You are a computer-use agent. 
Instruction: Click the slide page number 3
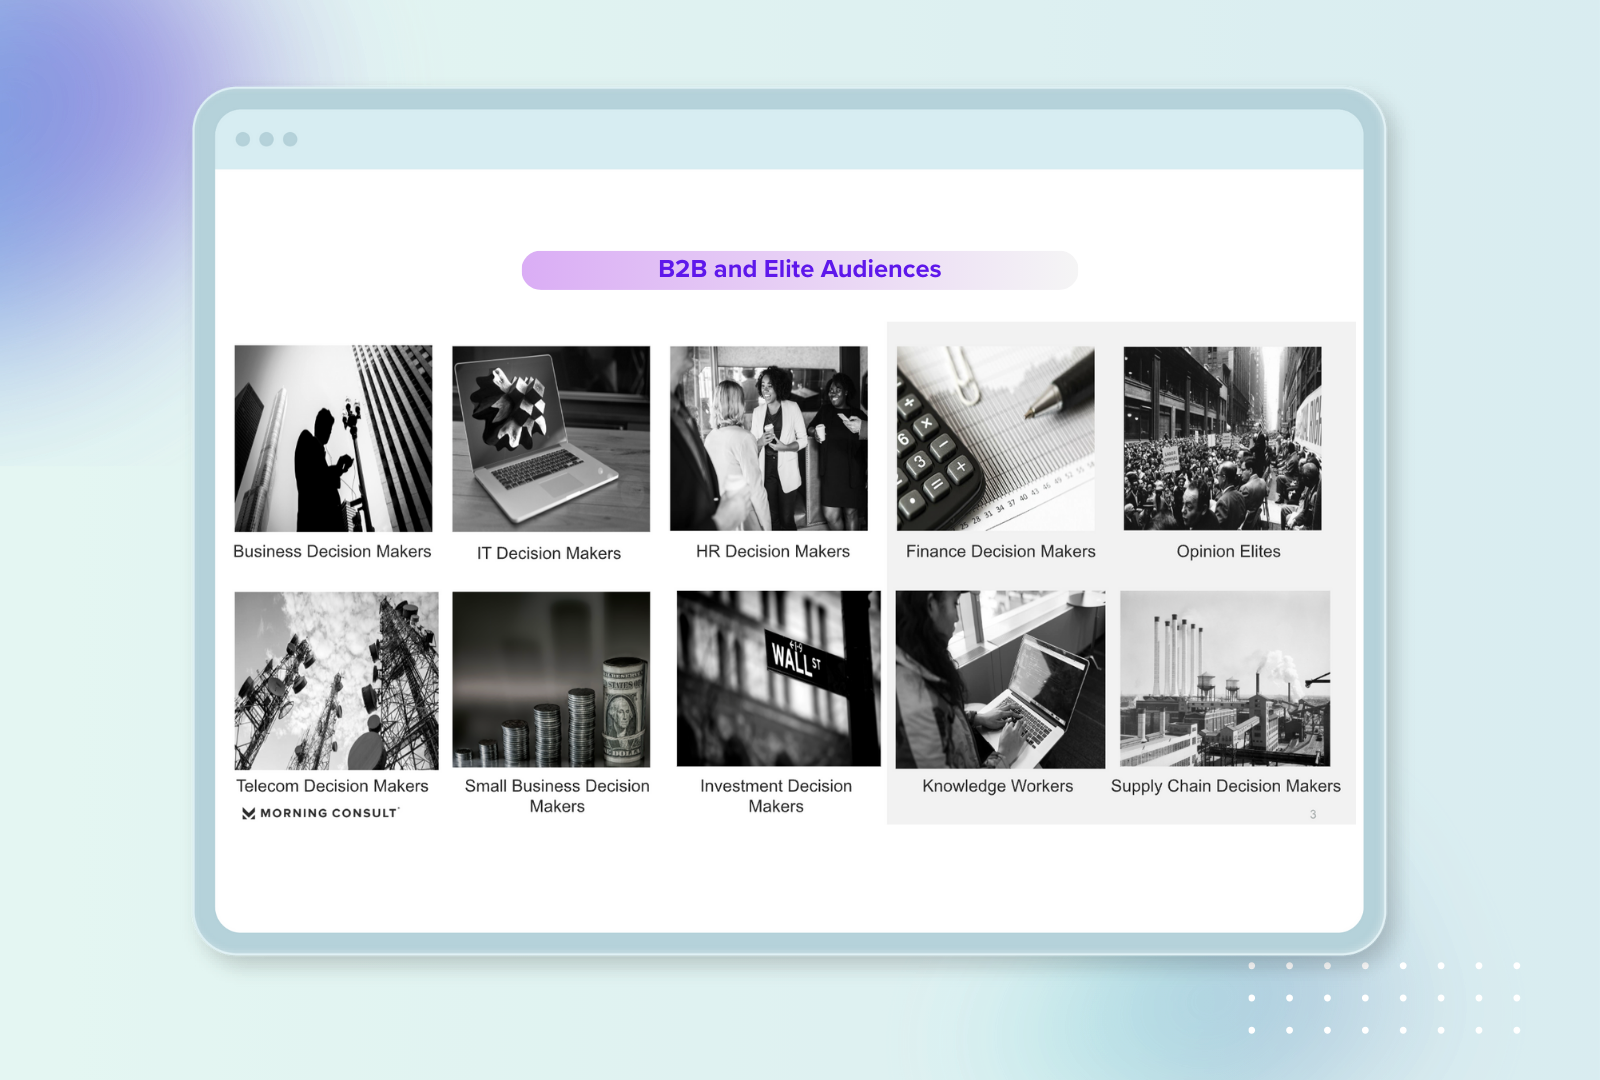click(1313, 815)
